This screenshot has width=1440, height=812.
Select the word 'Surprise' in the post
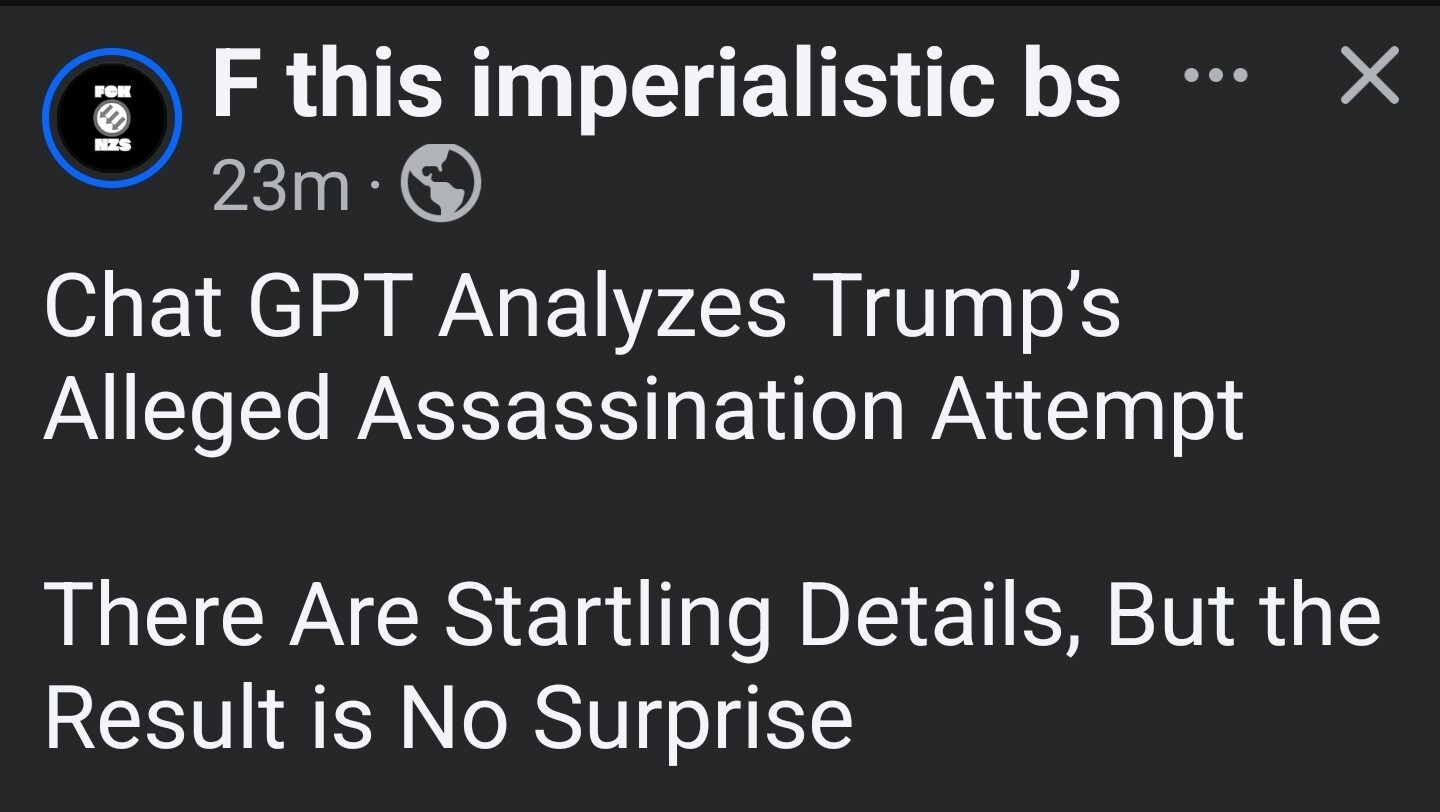[693, 719]
